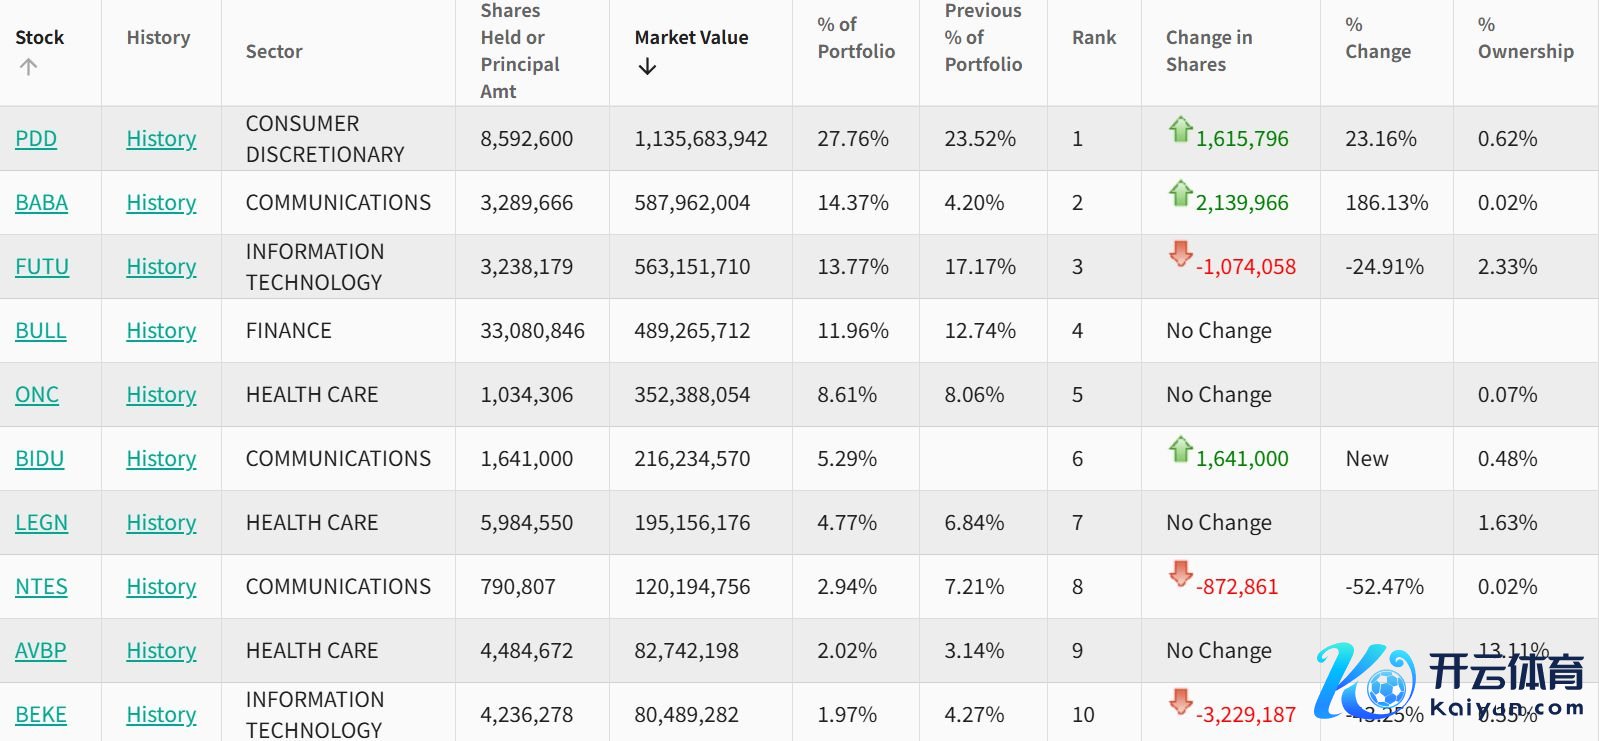
Task: Click the red down arrow beside -872,861
Action: click(1180, 574)
